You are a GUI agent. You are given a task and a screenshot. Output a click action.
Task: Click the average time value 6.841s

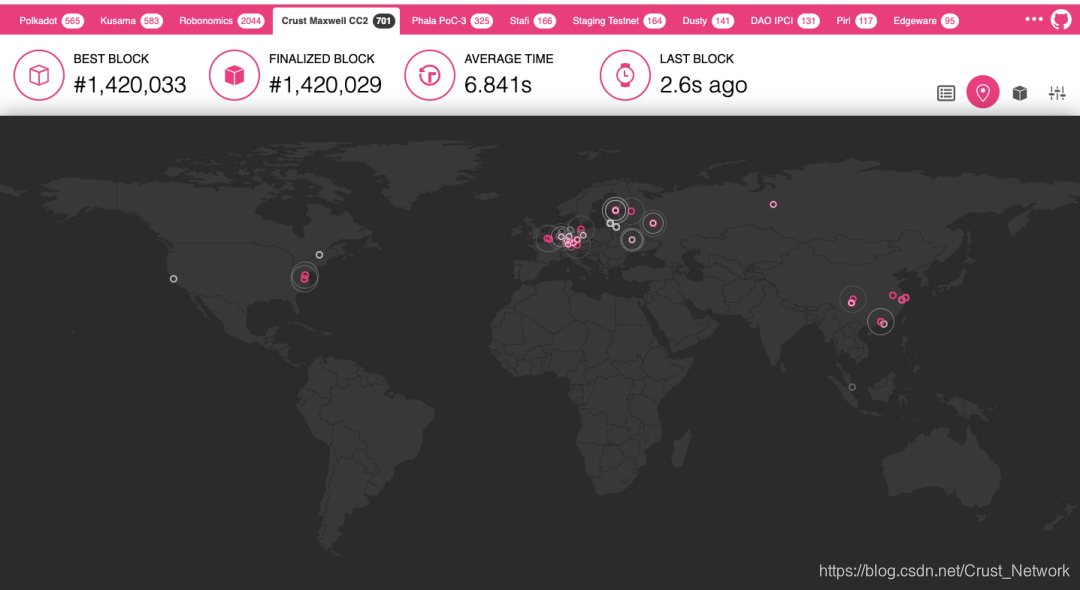coord(498,85)
